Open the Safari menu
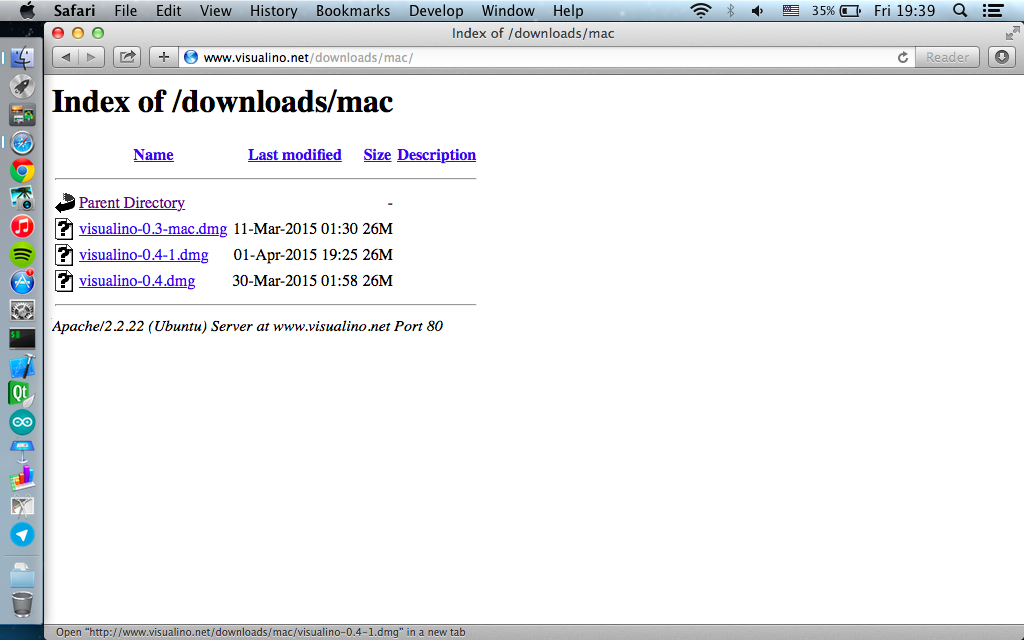The height and width of the screenshot is (640, 1024). click(x=74, y=10)
